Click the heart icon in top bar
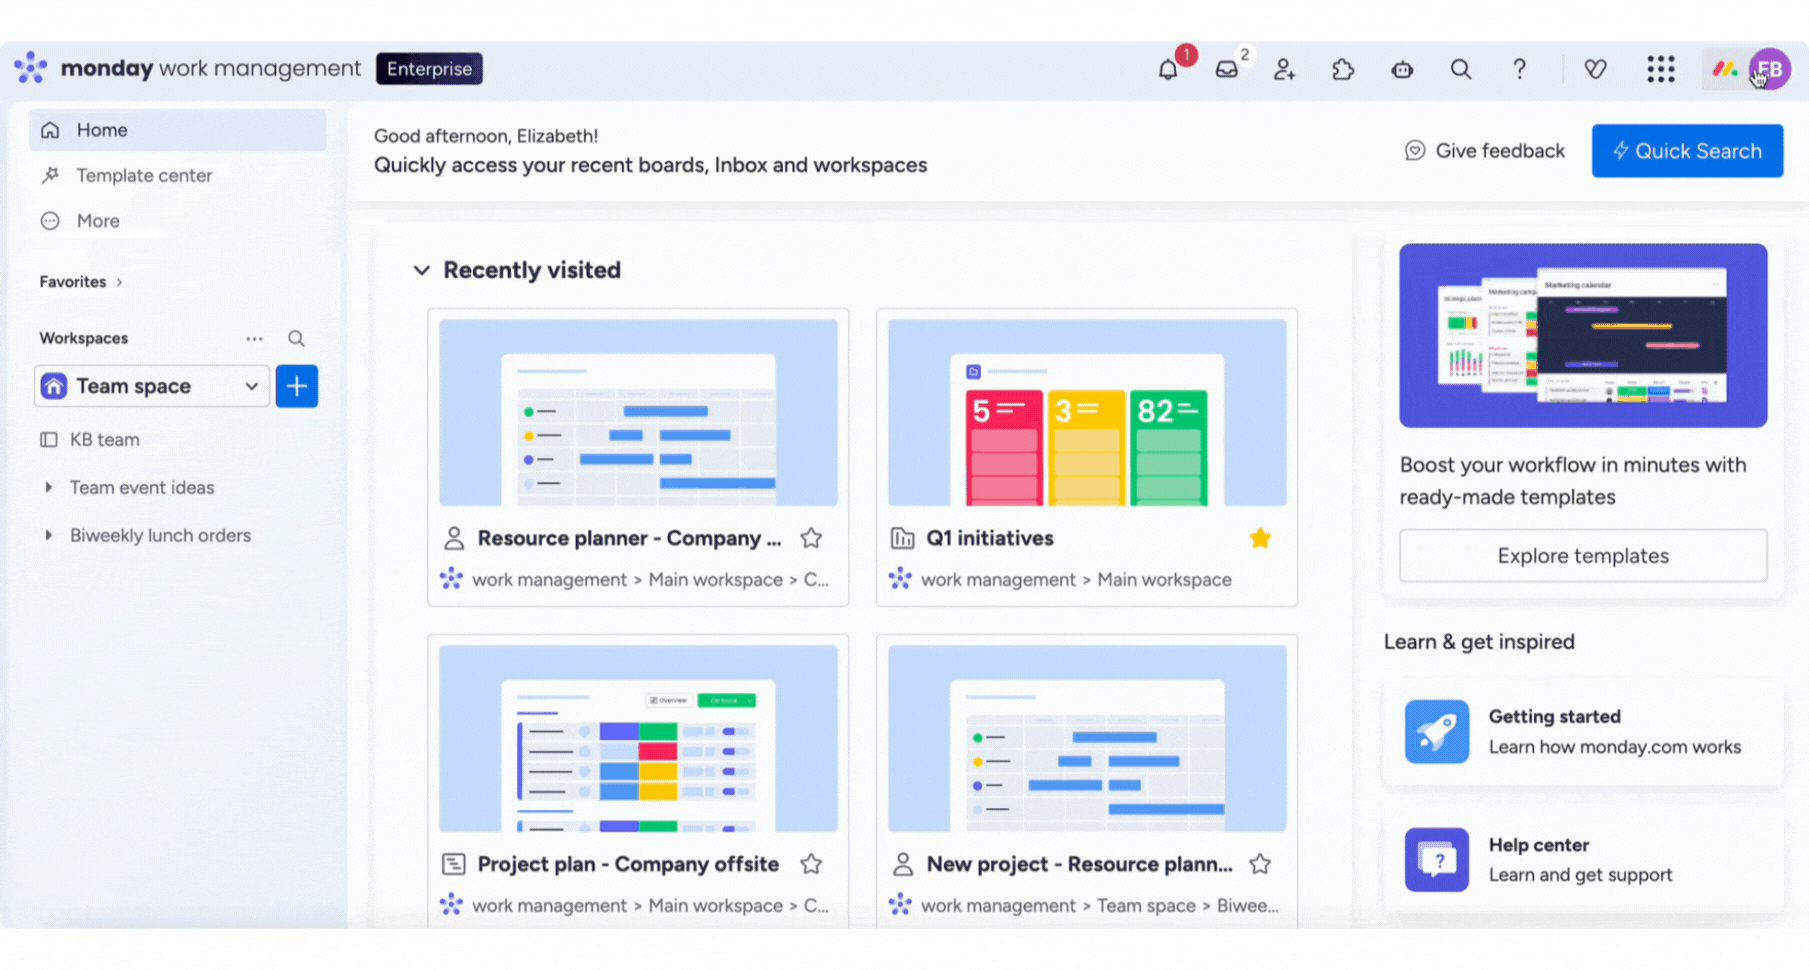 [1595, 69]
